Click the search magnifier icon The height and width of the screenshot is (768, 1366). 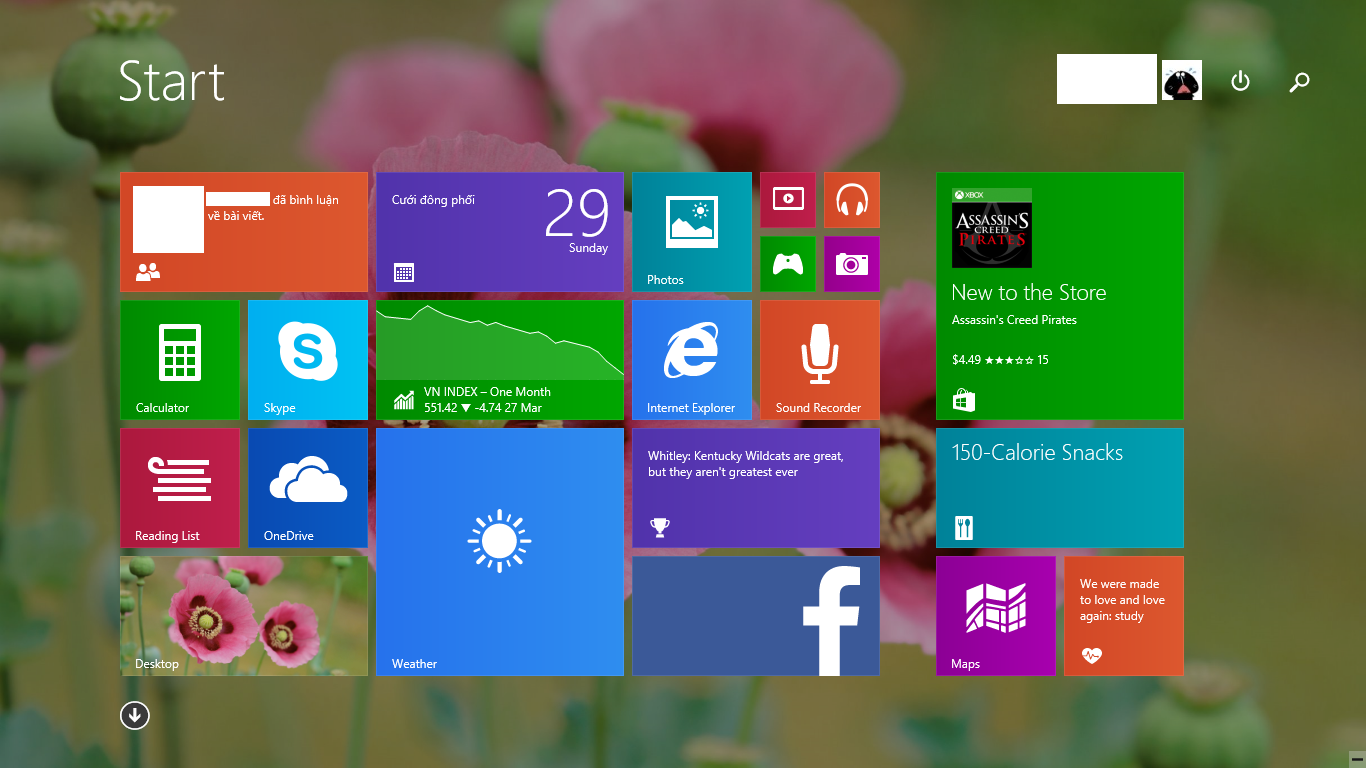(1299, 82)
